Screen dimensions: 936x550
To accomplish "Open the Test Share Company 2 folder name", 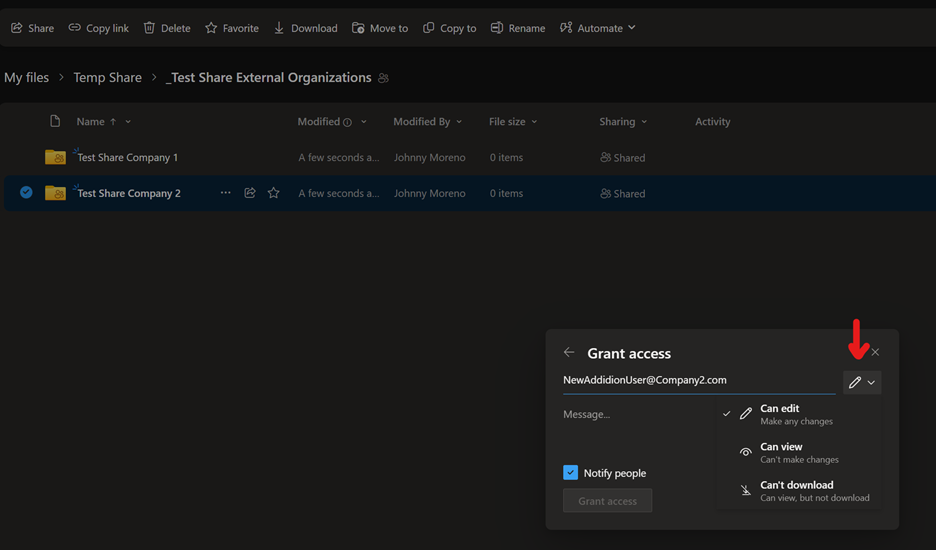I will click(129, 193).
